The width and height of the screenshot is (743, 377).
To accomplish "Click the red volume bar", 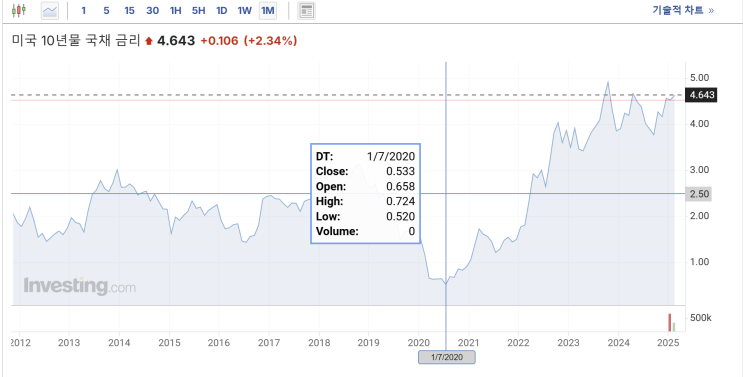I will [670, 323].
